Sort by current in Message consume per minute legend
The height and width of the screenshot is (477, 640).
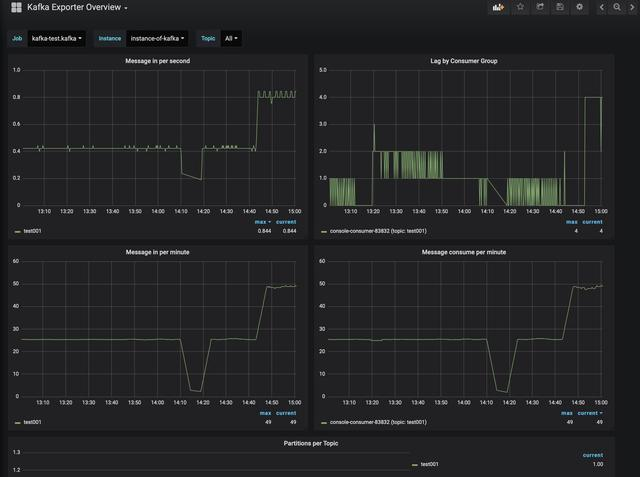tap(590, 413)
